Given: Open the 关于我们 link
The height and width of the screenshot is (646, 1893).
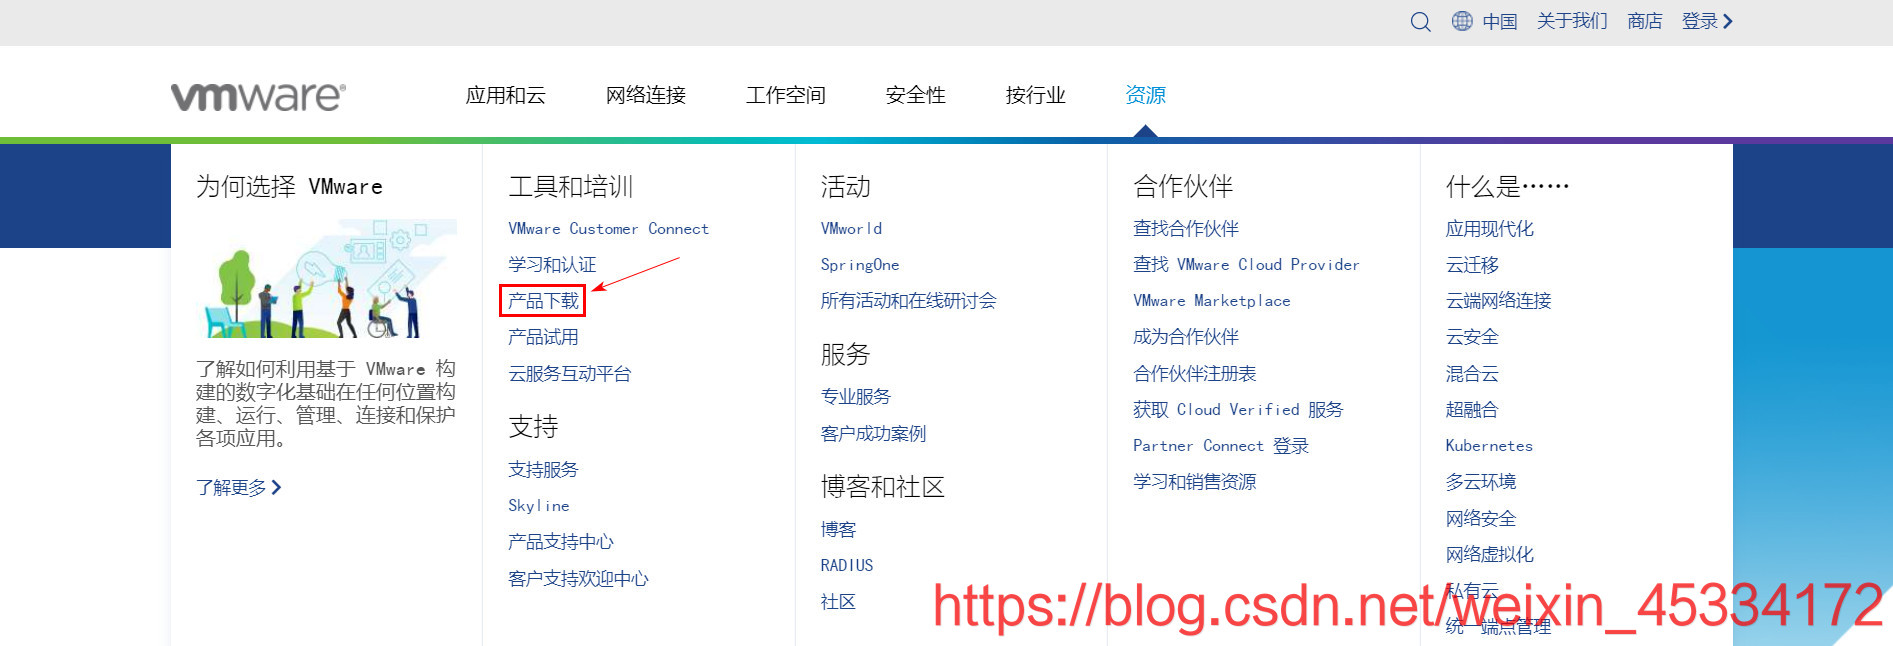Looking at the screenshot, I should (1572, 21).
